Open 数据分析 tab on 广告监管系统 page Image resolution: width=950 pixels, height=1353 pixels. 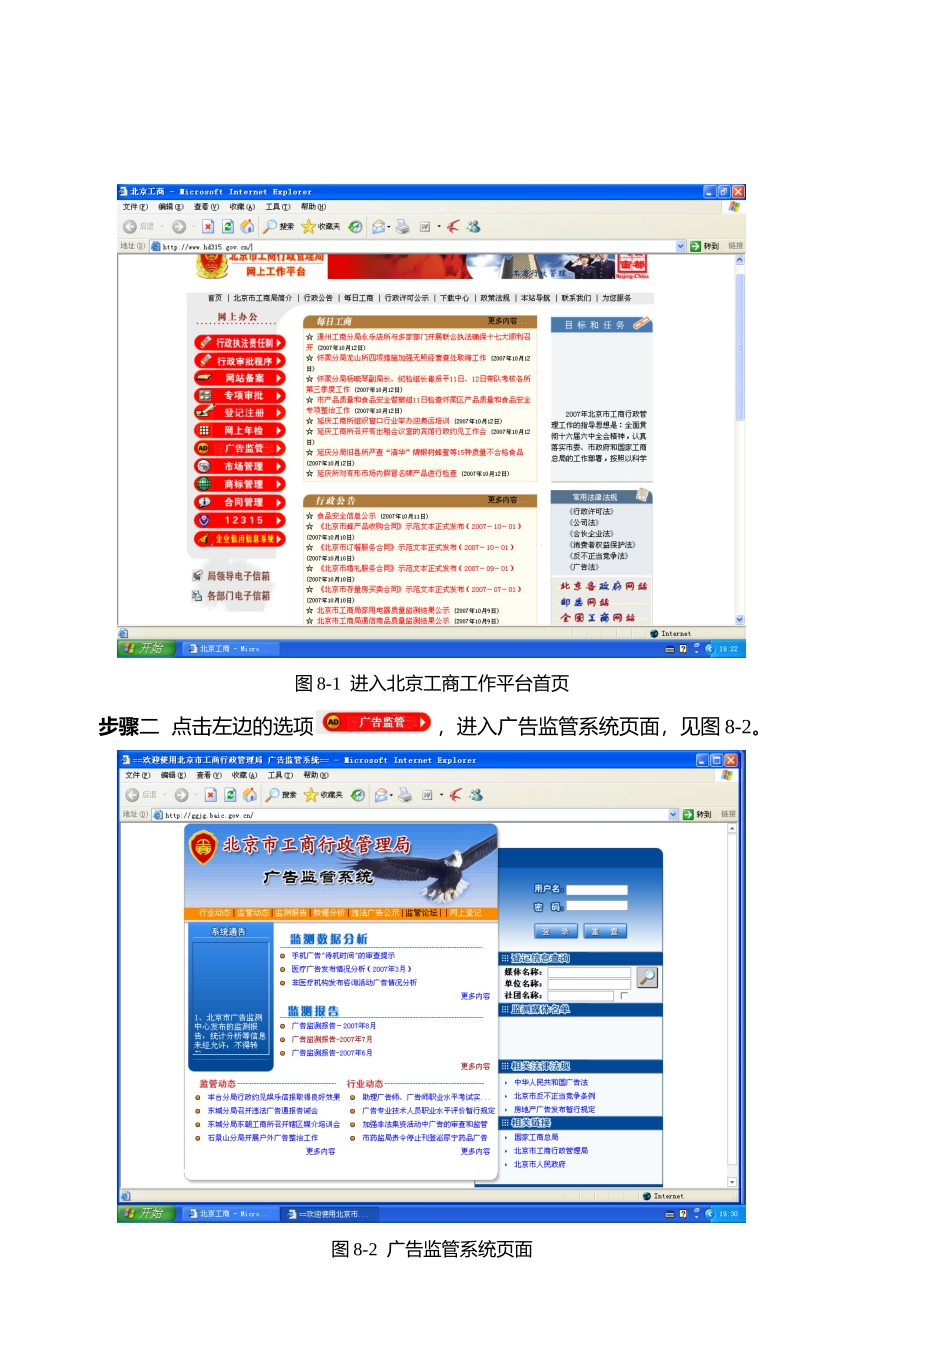328,913
